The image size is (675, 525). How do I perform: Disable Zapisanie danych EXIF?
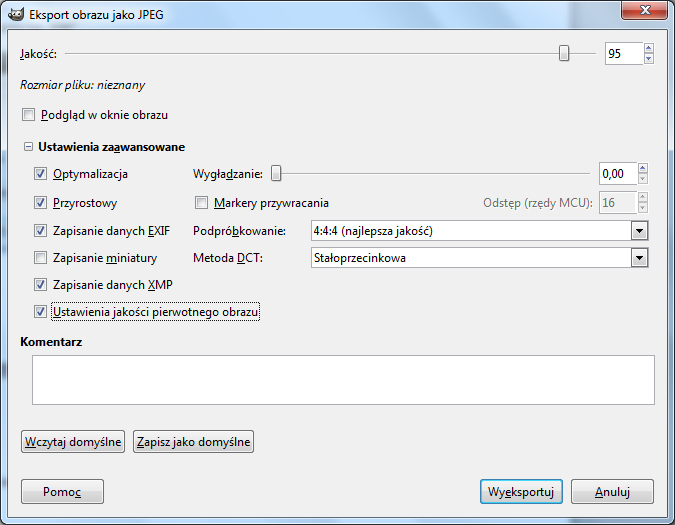(x=40, y=231)
